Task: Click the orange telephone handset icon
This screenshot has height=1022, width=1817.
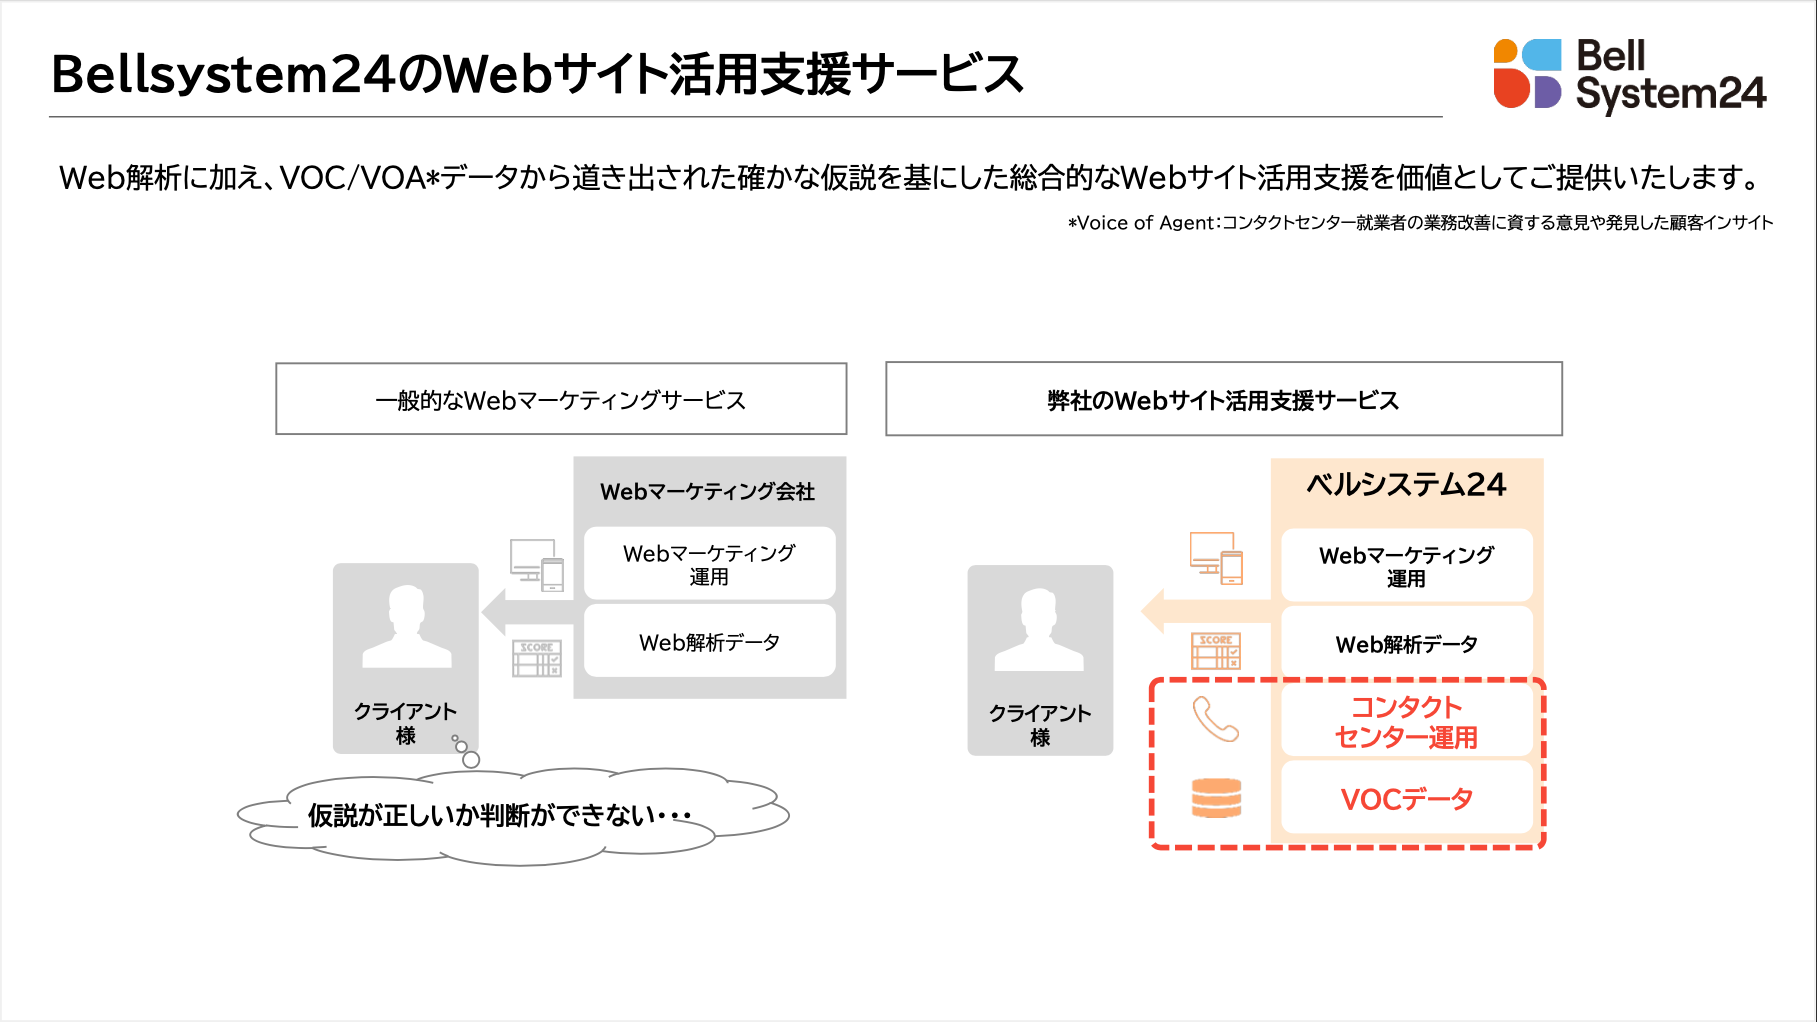Action: 1216,719
